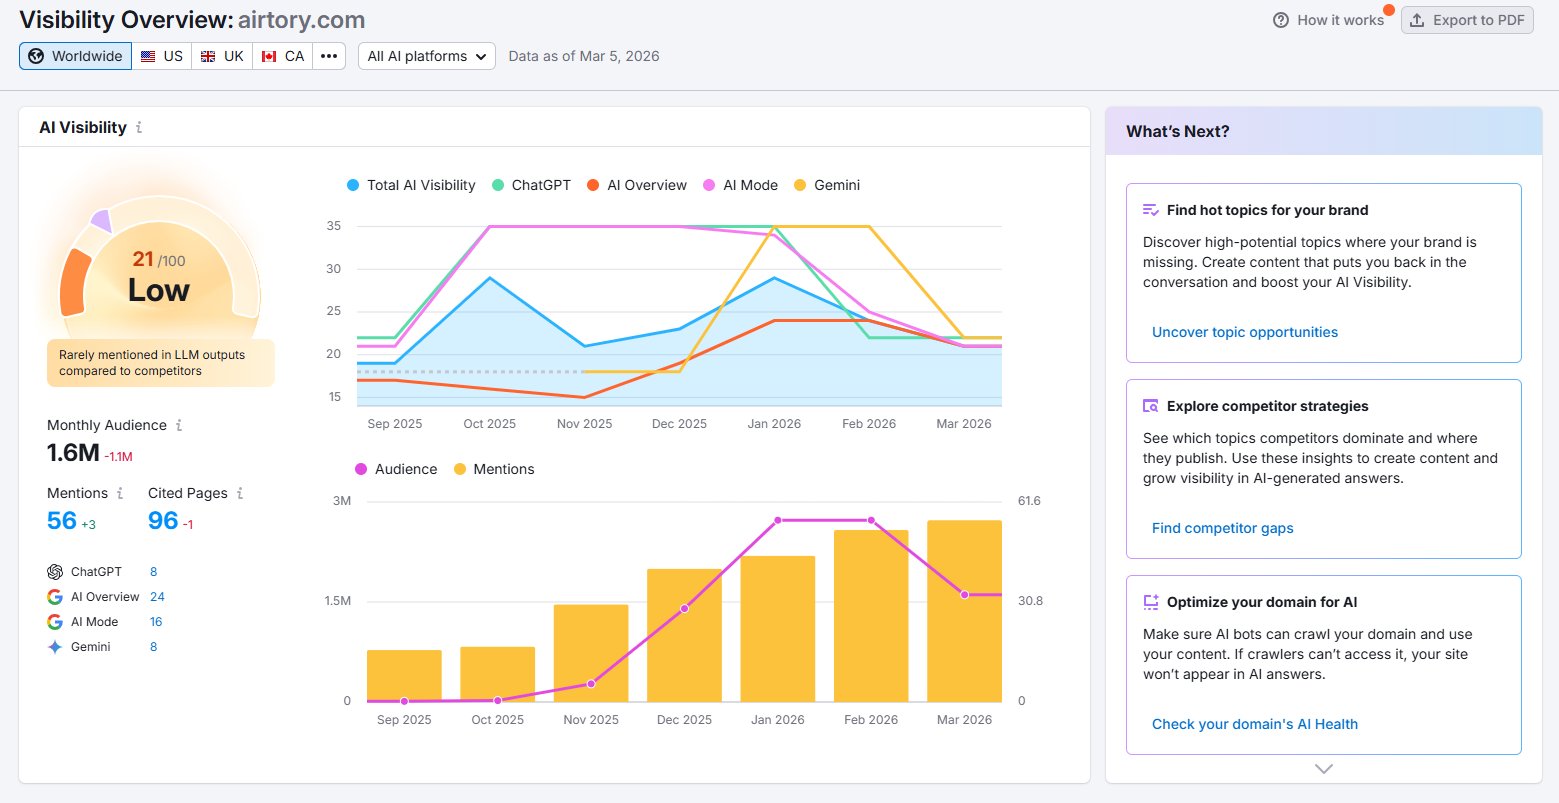Viewport: 1559px width, 803px height.
Task: Toggle Audience legend series in bar chart
Action: [395, 469]
